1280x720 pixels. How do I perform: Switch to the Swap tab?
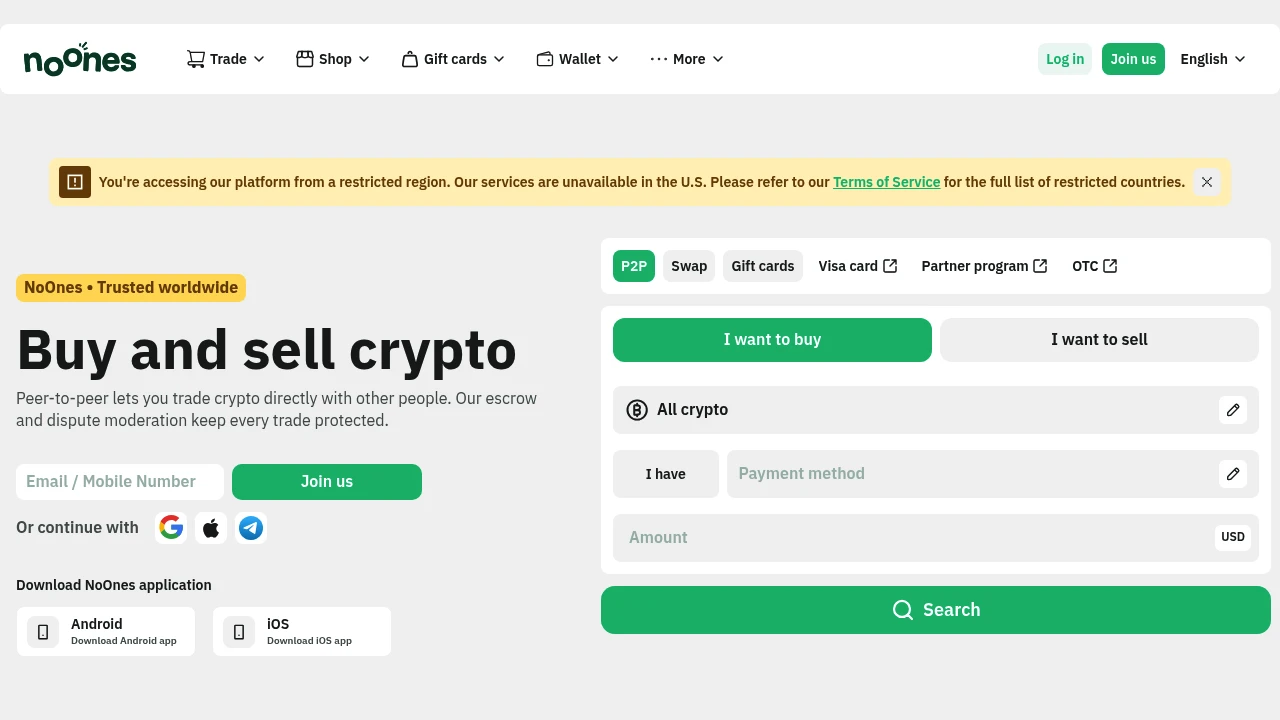[689, 266]
